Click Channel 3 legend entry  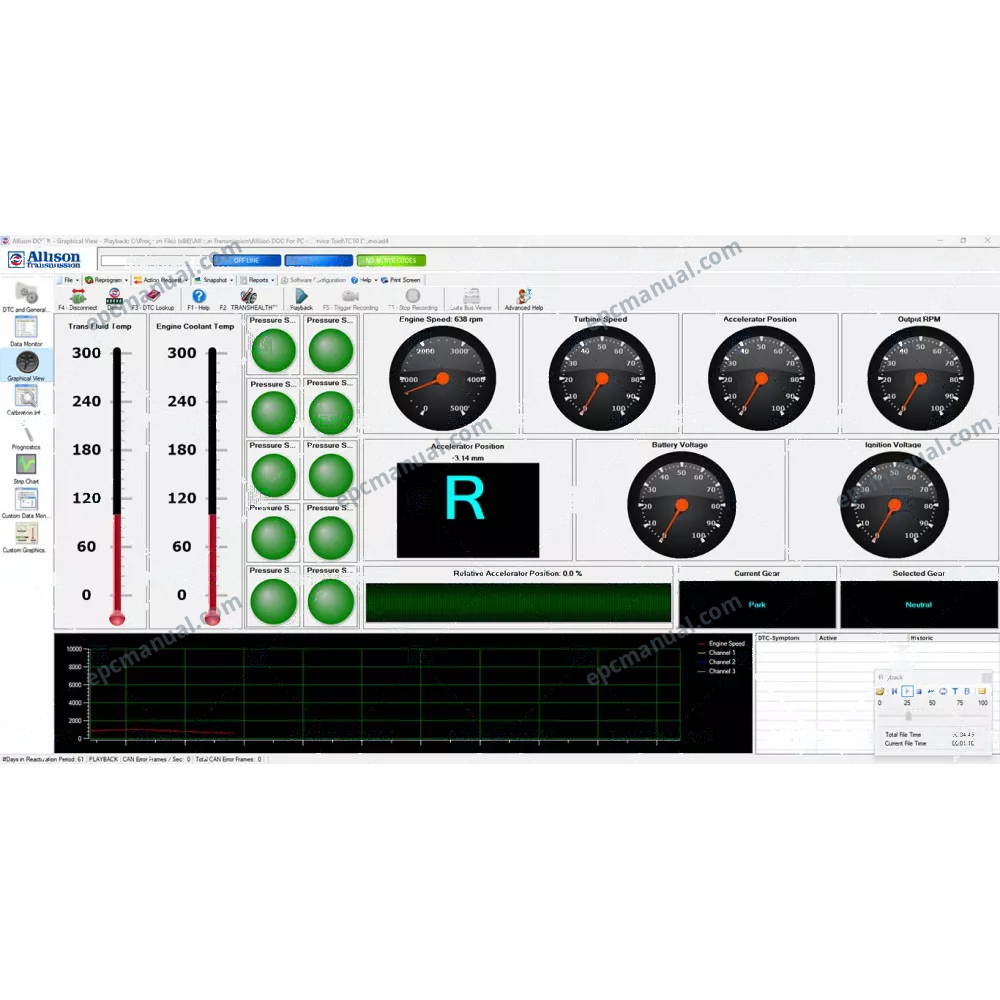pos(717,671)
